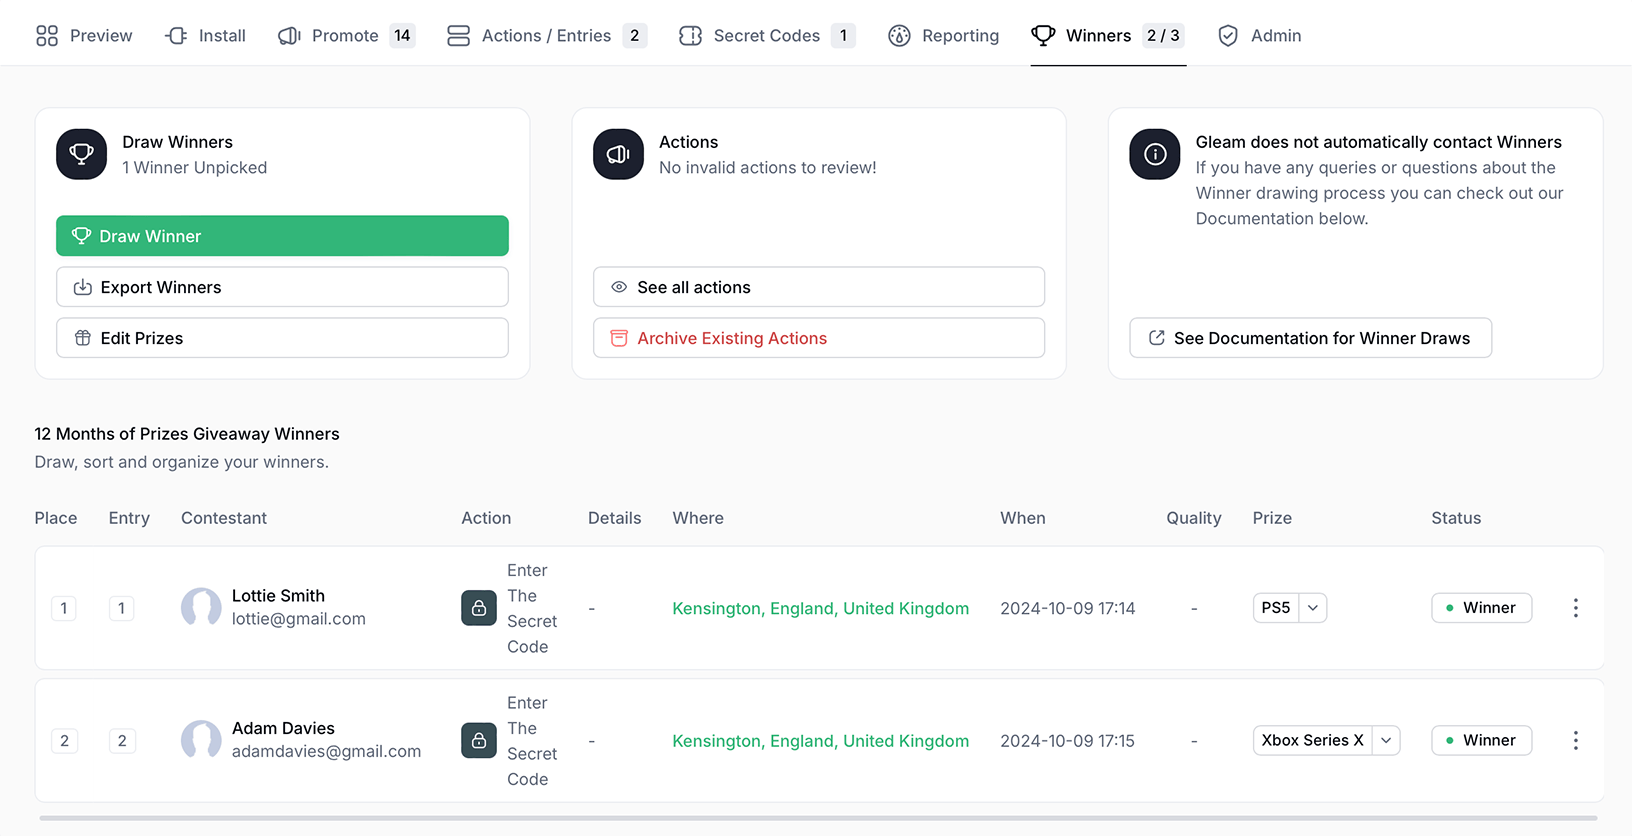Open three-dot menu for Adam Davies
The width and height of the screenshot is (1632, 836).
(1575, 741)
